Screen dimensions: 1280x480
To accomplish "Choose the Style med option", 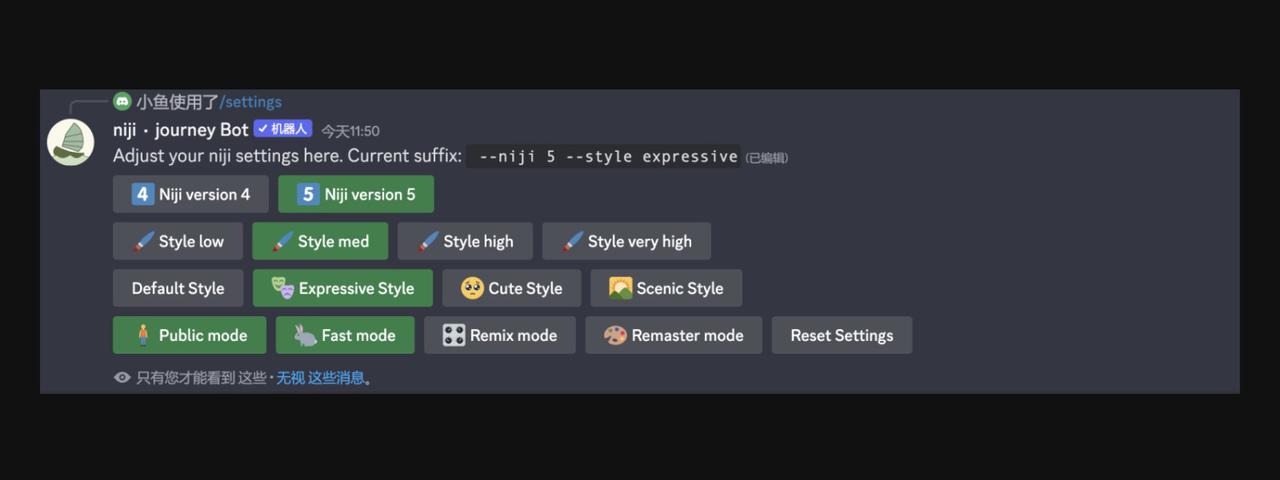I will pyautogui.click(x=320, y=241).
